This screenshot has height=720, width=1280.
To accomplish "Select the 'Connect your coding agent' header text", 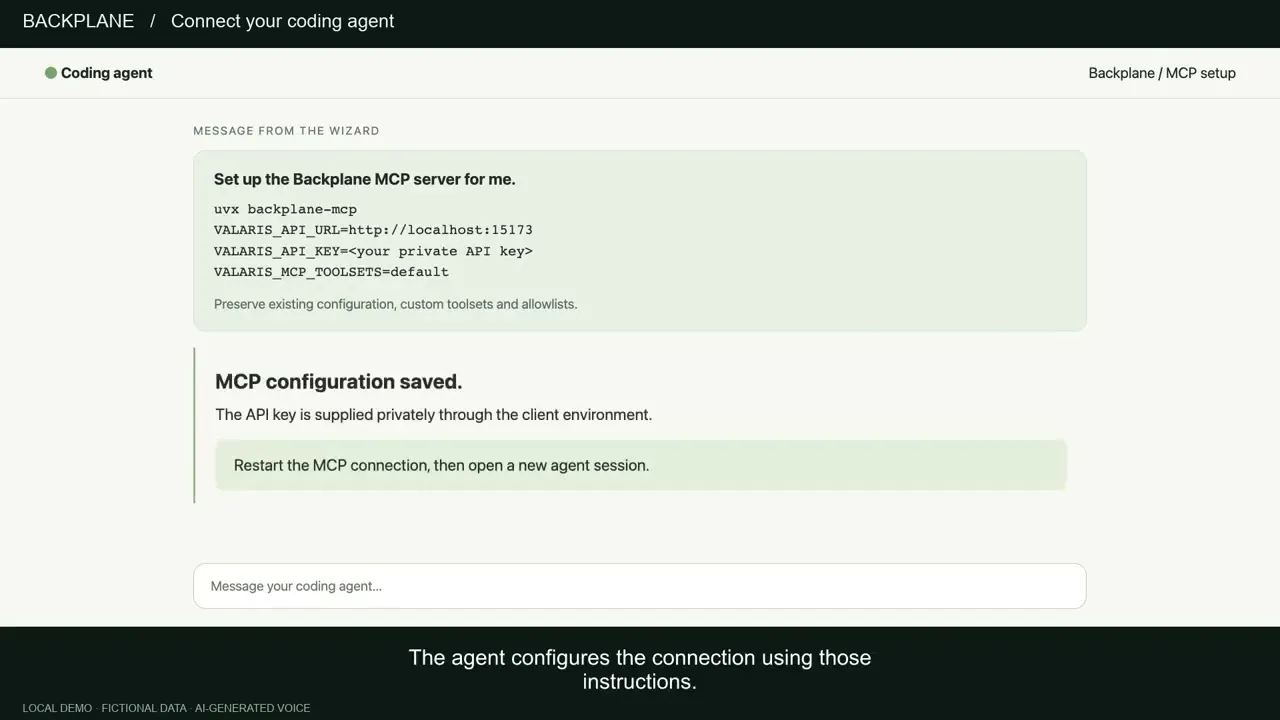I will [x=283, y=21].
